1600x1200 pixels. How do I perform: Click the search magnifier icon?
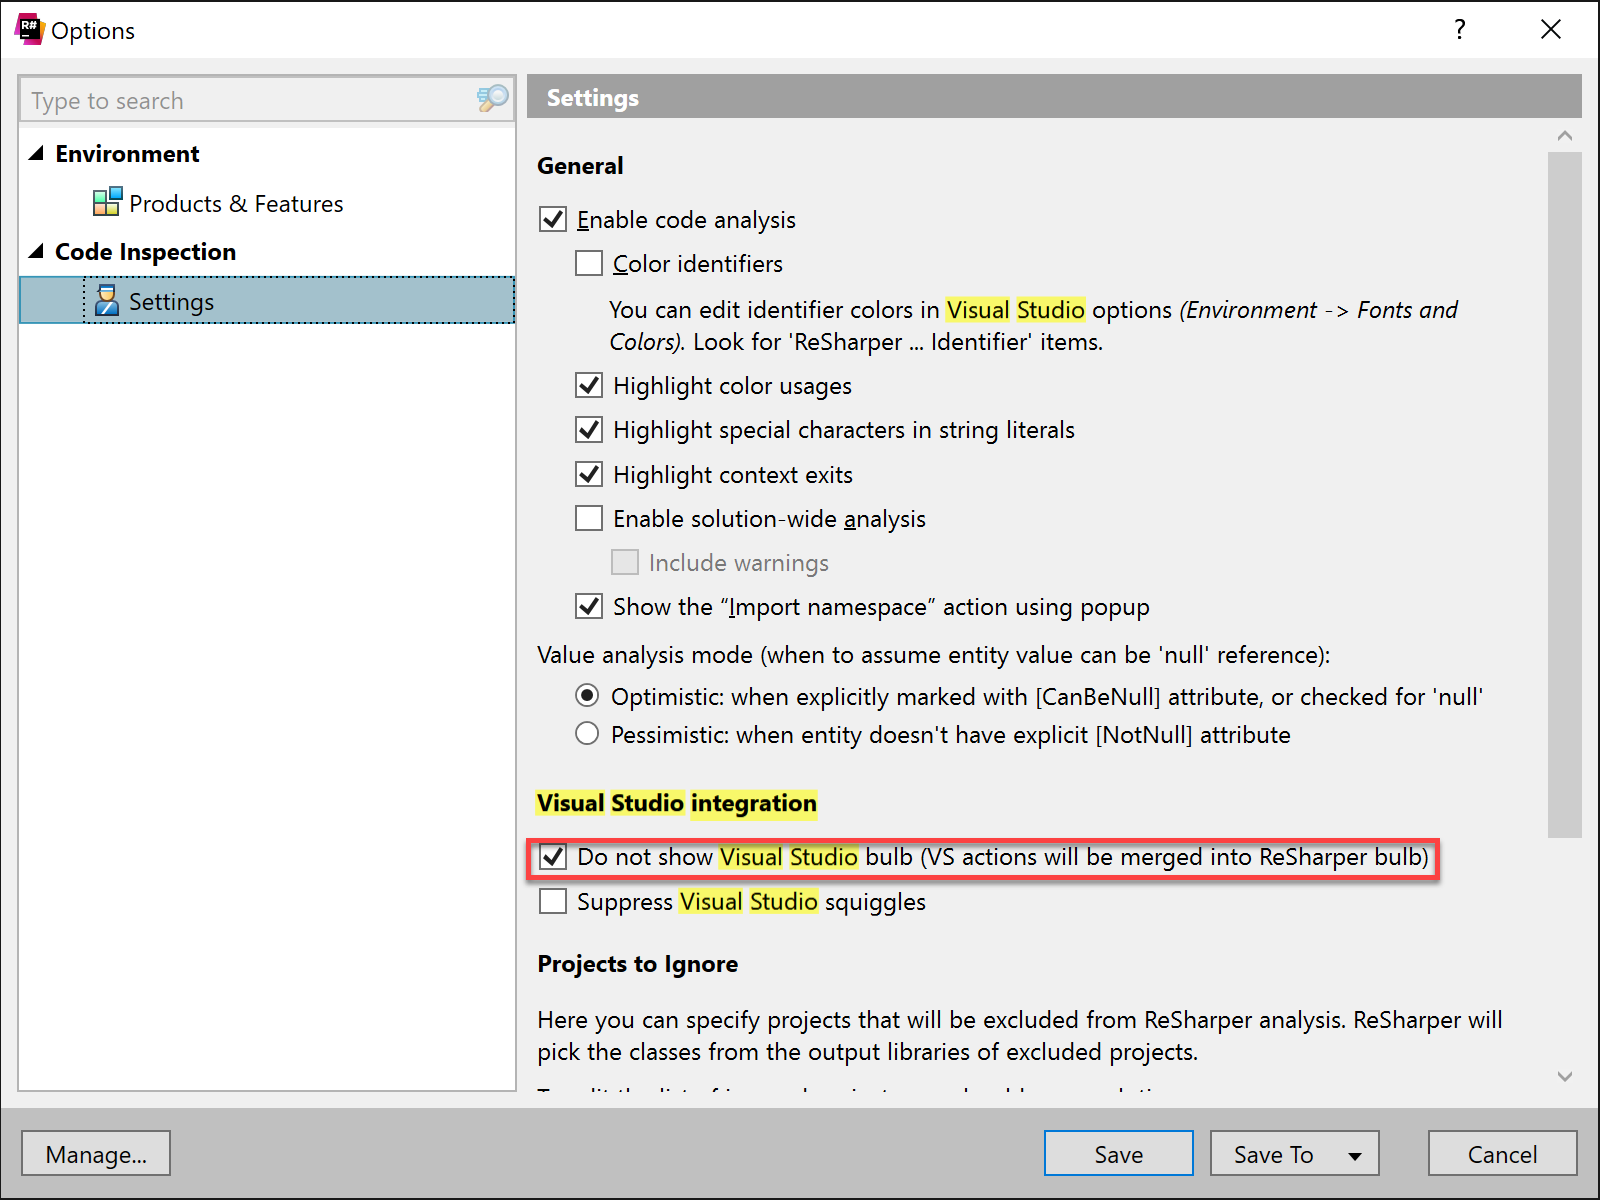pos(492,99)
